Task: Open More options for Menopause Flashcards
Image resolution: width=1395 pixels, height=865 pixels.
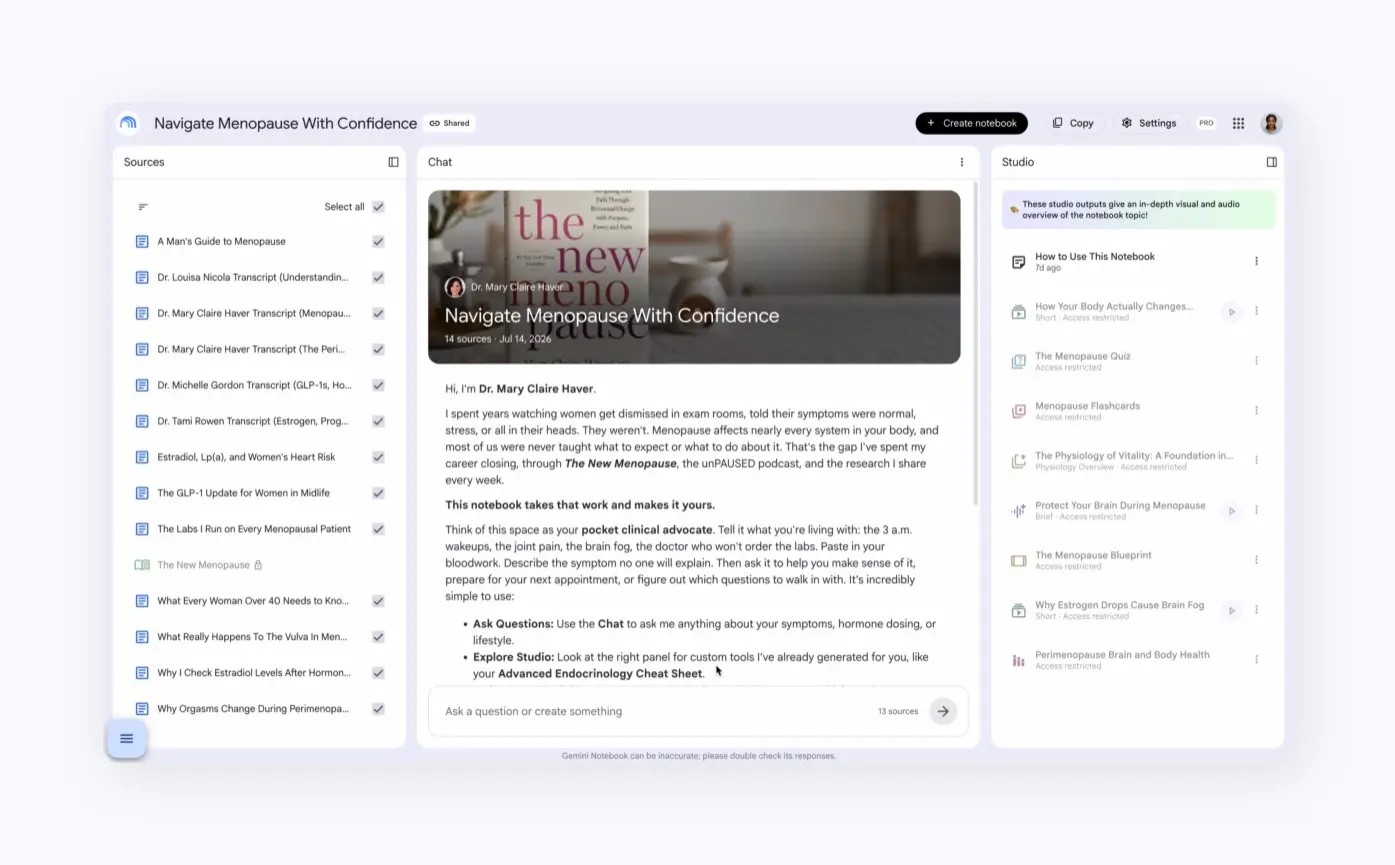Action: click(x=1256, y=411)
